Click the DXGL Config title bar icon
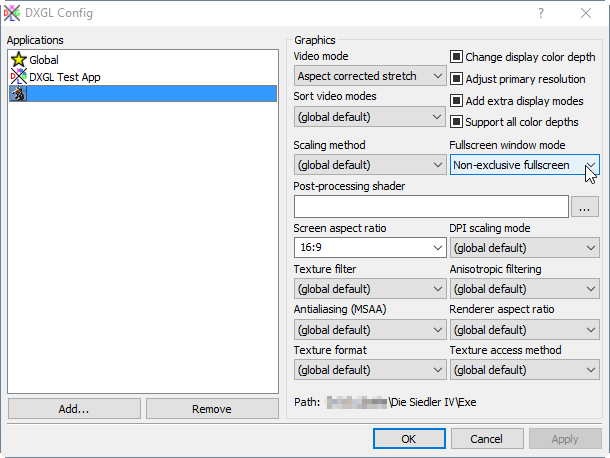 (x=12, y=13)
